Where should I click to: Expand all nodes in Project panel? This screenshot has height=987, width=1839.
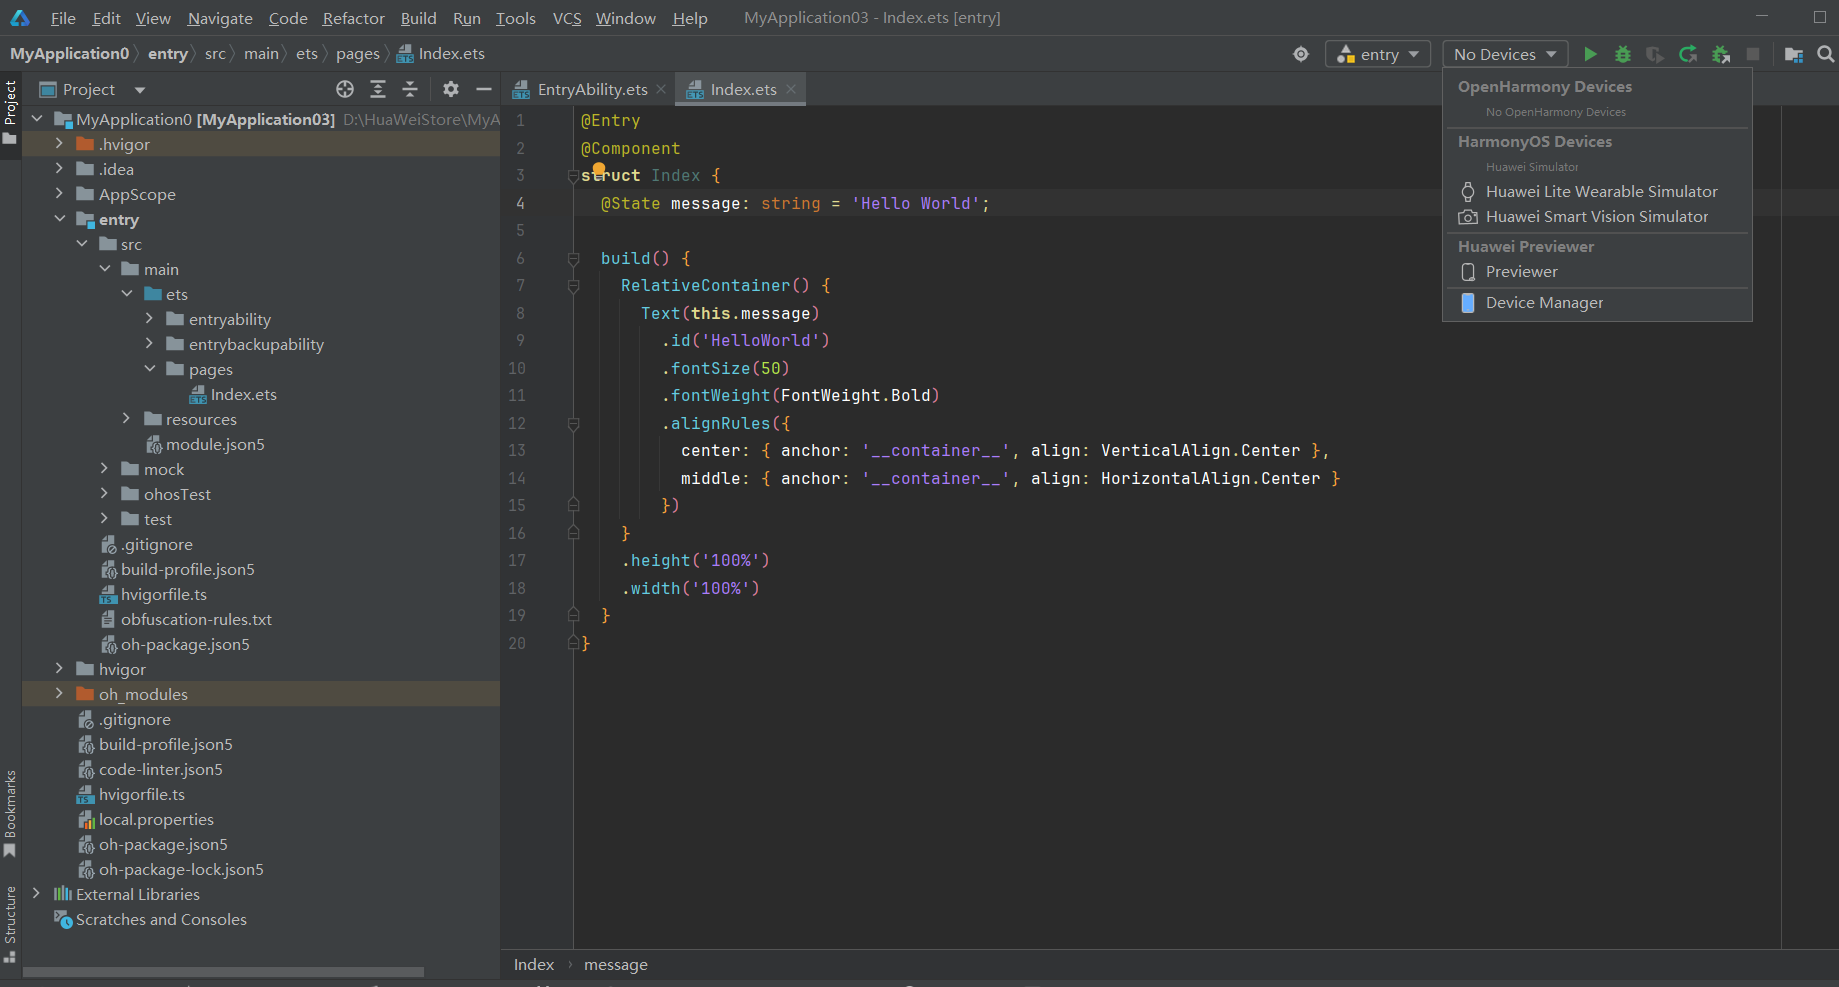click(x=378, y=89)
